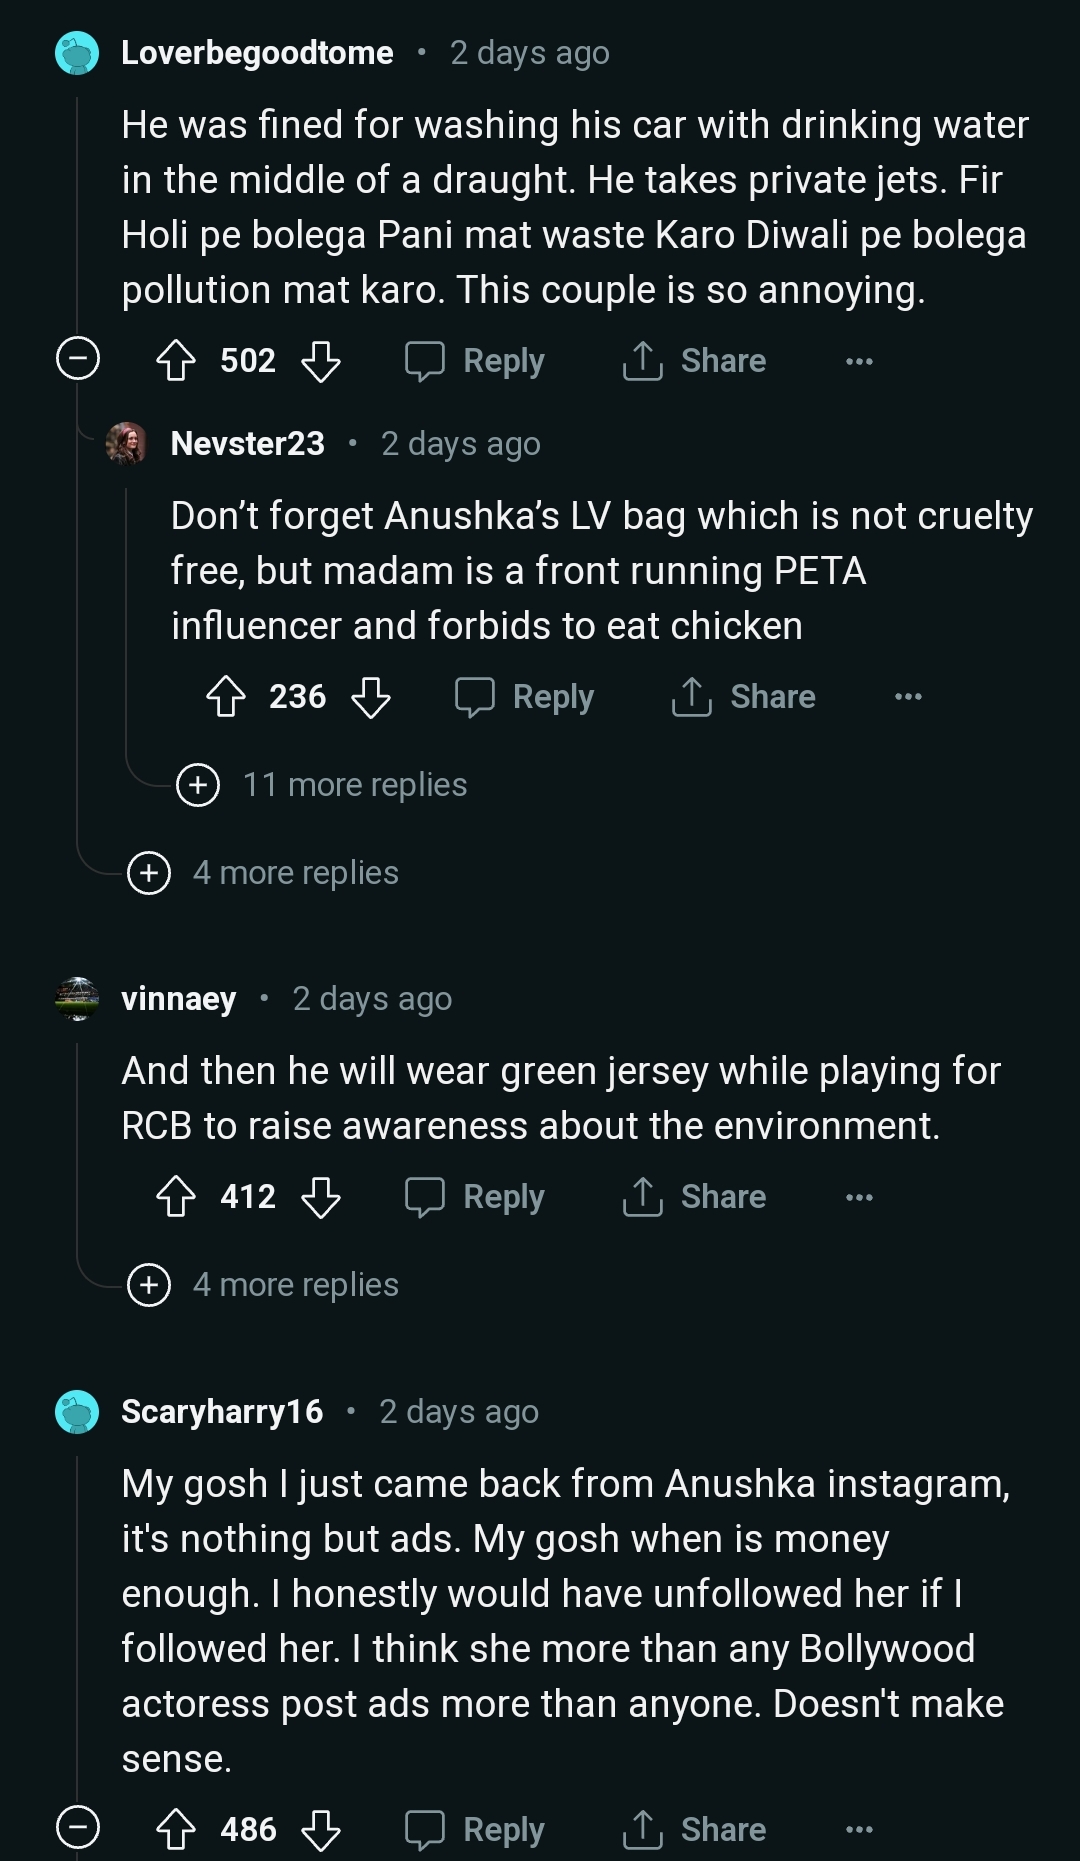Image resolution: width=1080 pixels, height=1861 pixels.
Task: Expand 11 more replies under Nevster23
Action: point(198,785)
